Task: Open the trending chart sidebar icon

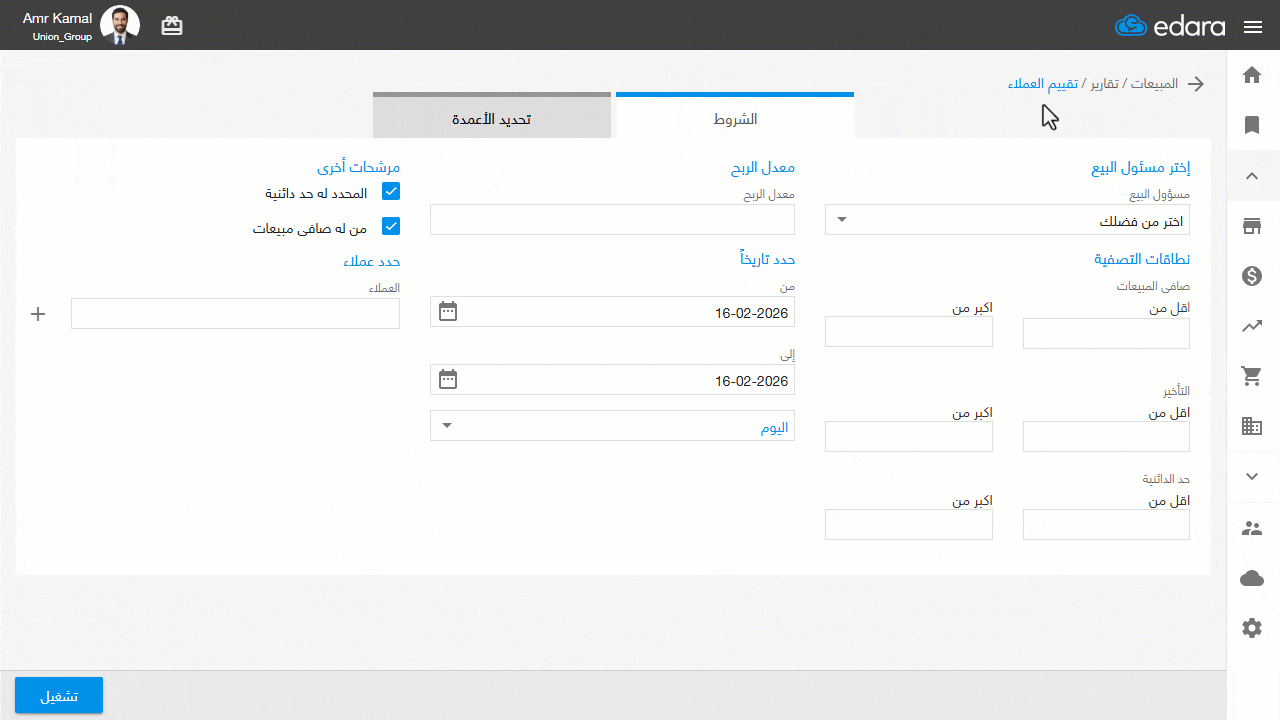Action: point(1252,326)
